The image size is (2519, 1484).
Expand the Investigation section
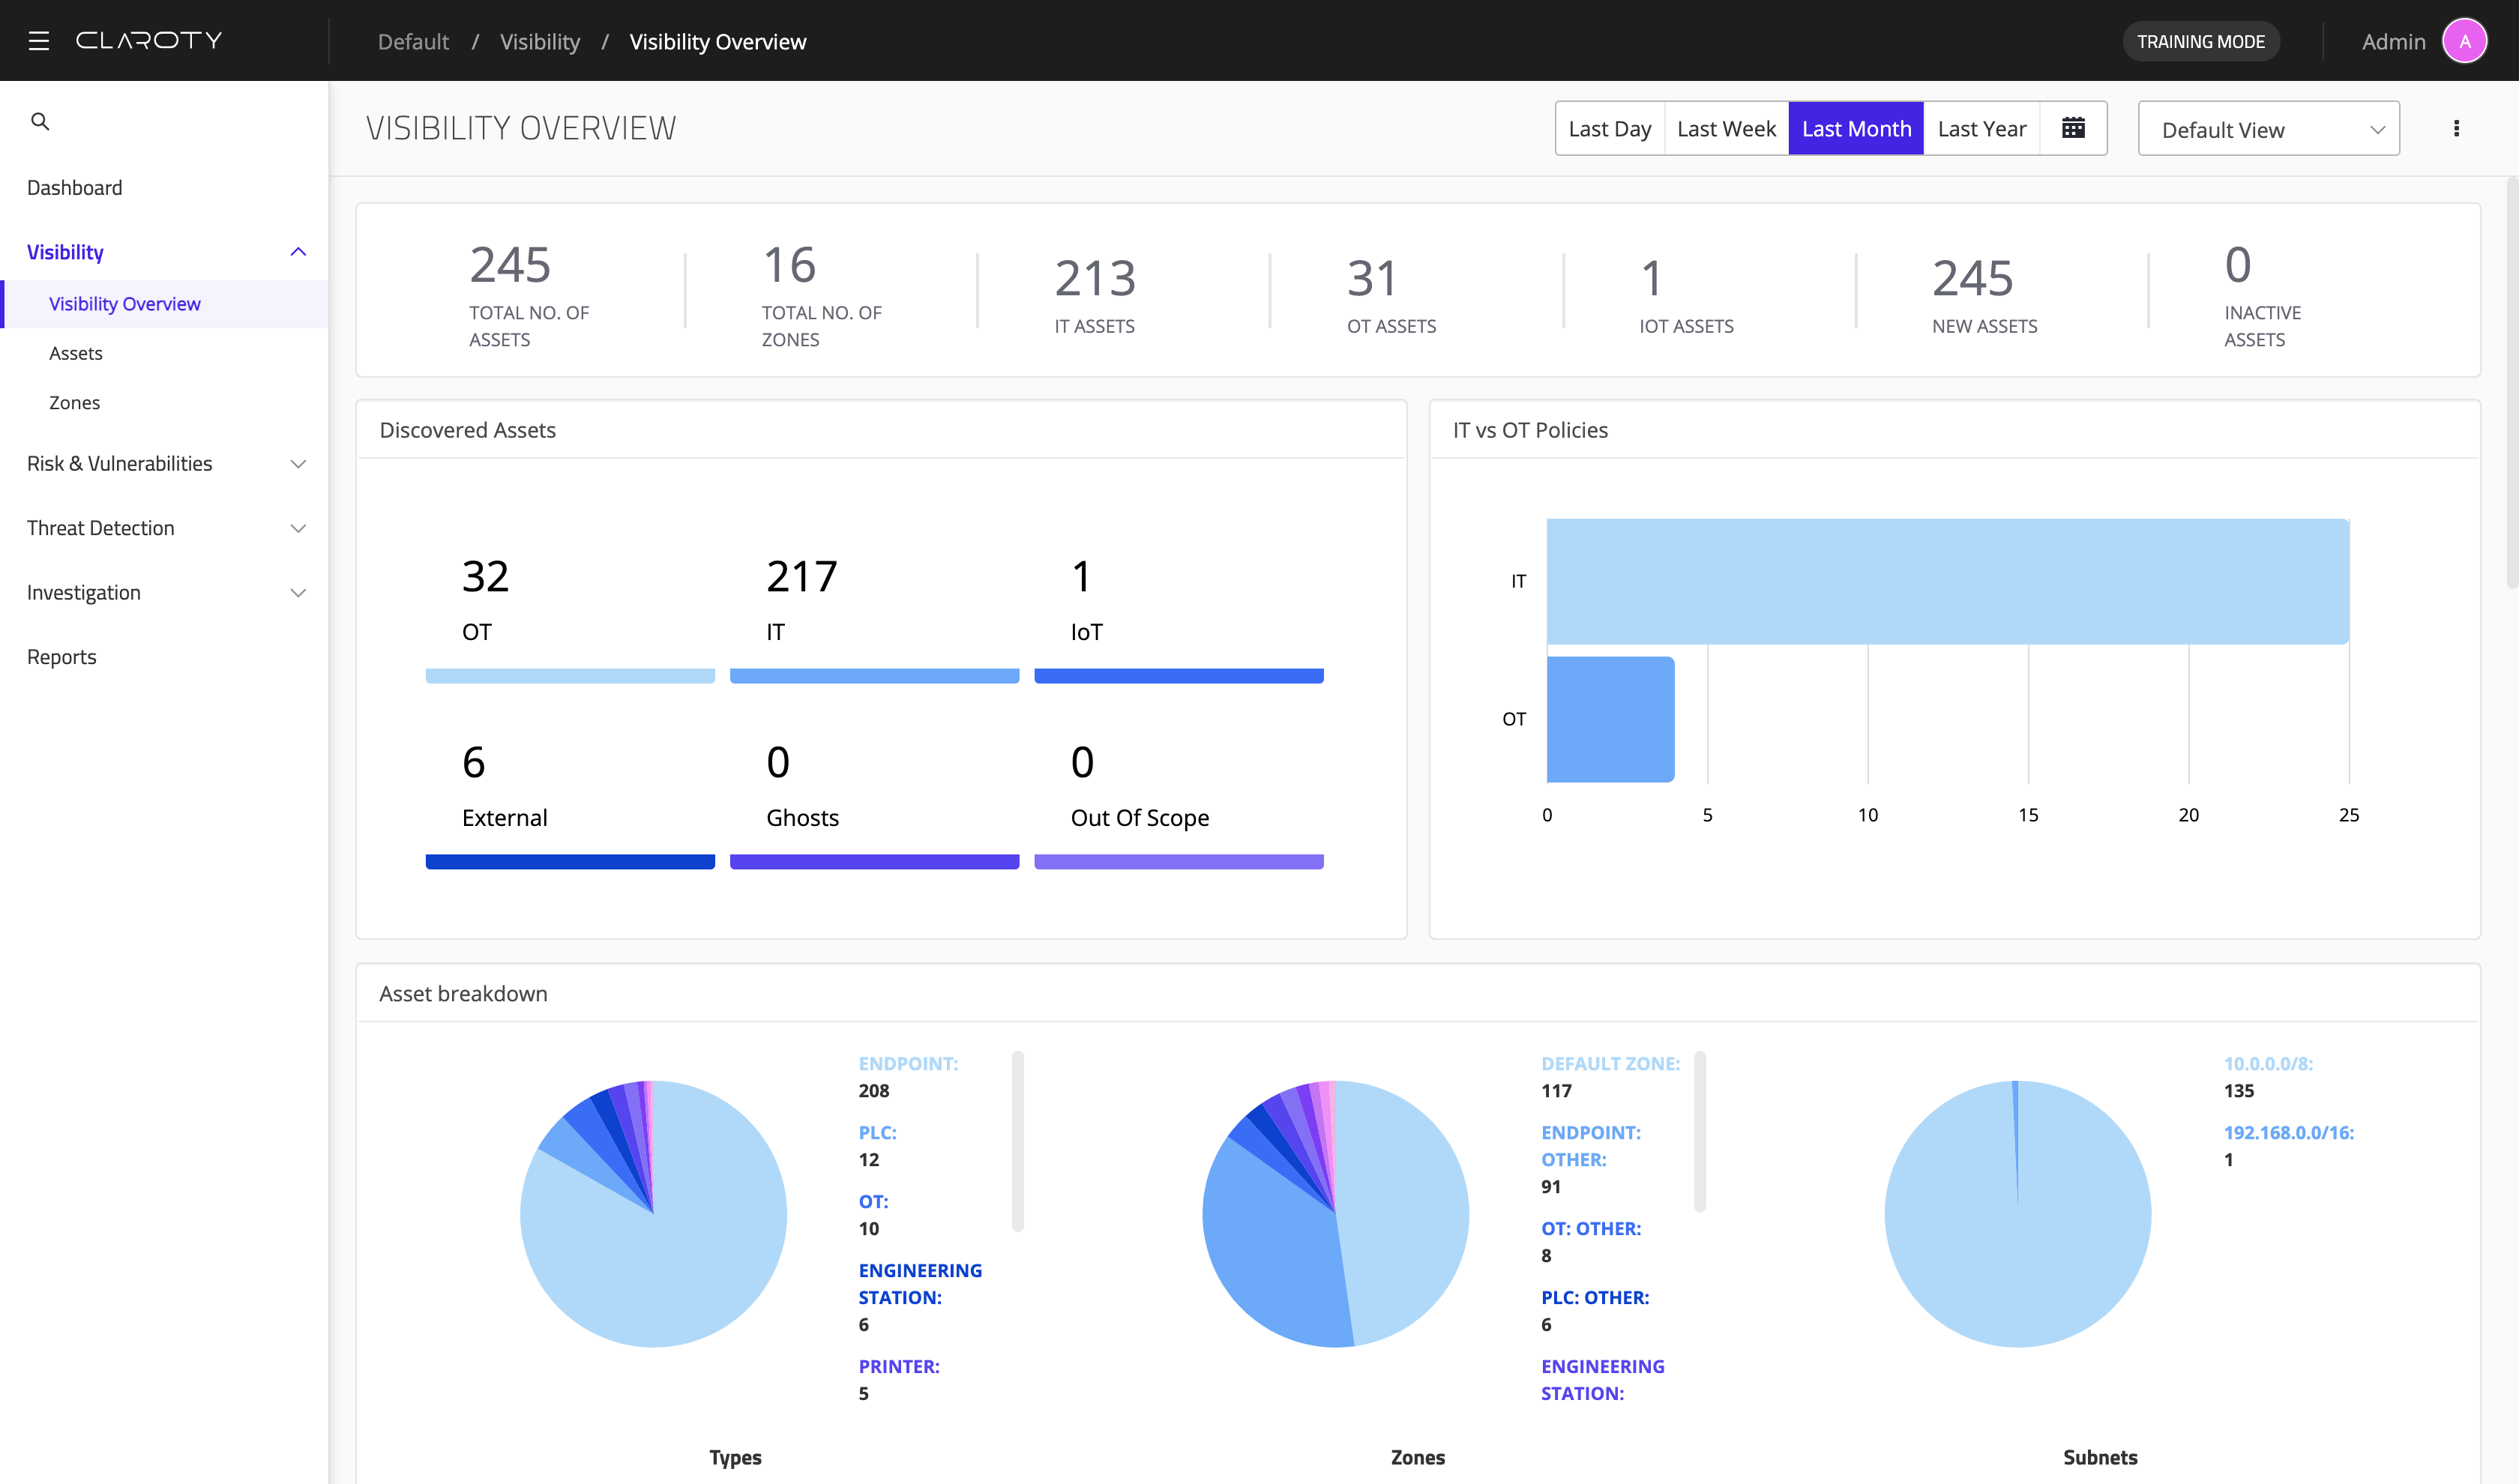tap(298, 593)
